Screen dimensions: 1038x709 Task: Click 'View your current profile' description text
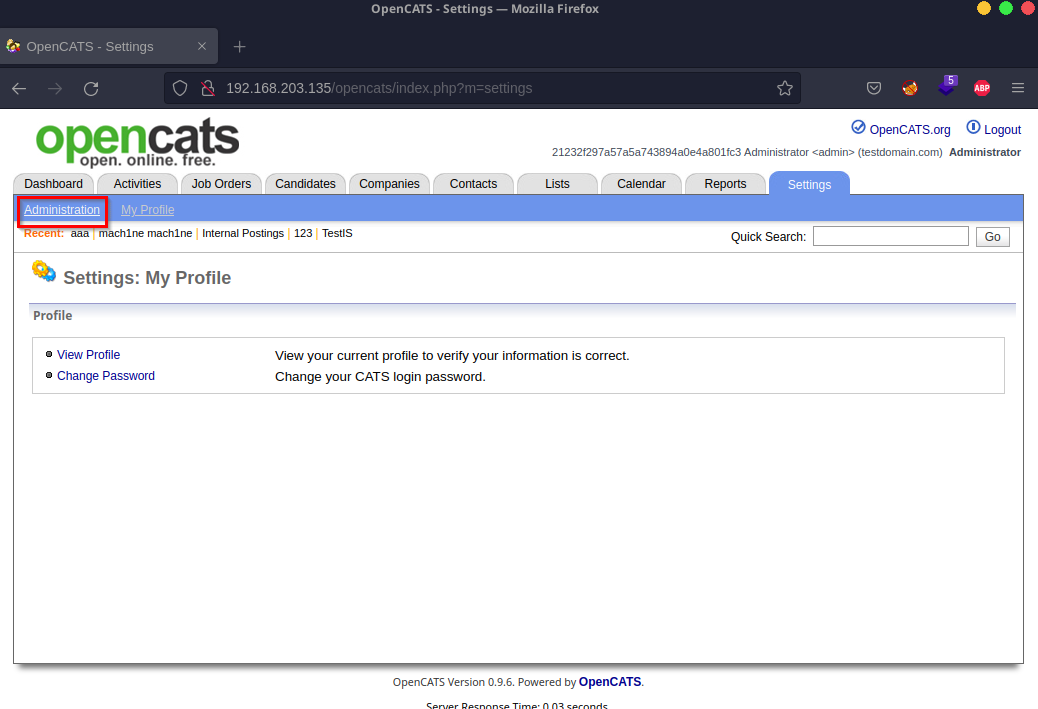click(x=452, y=355)
